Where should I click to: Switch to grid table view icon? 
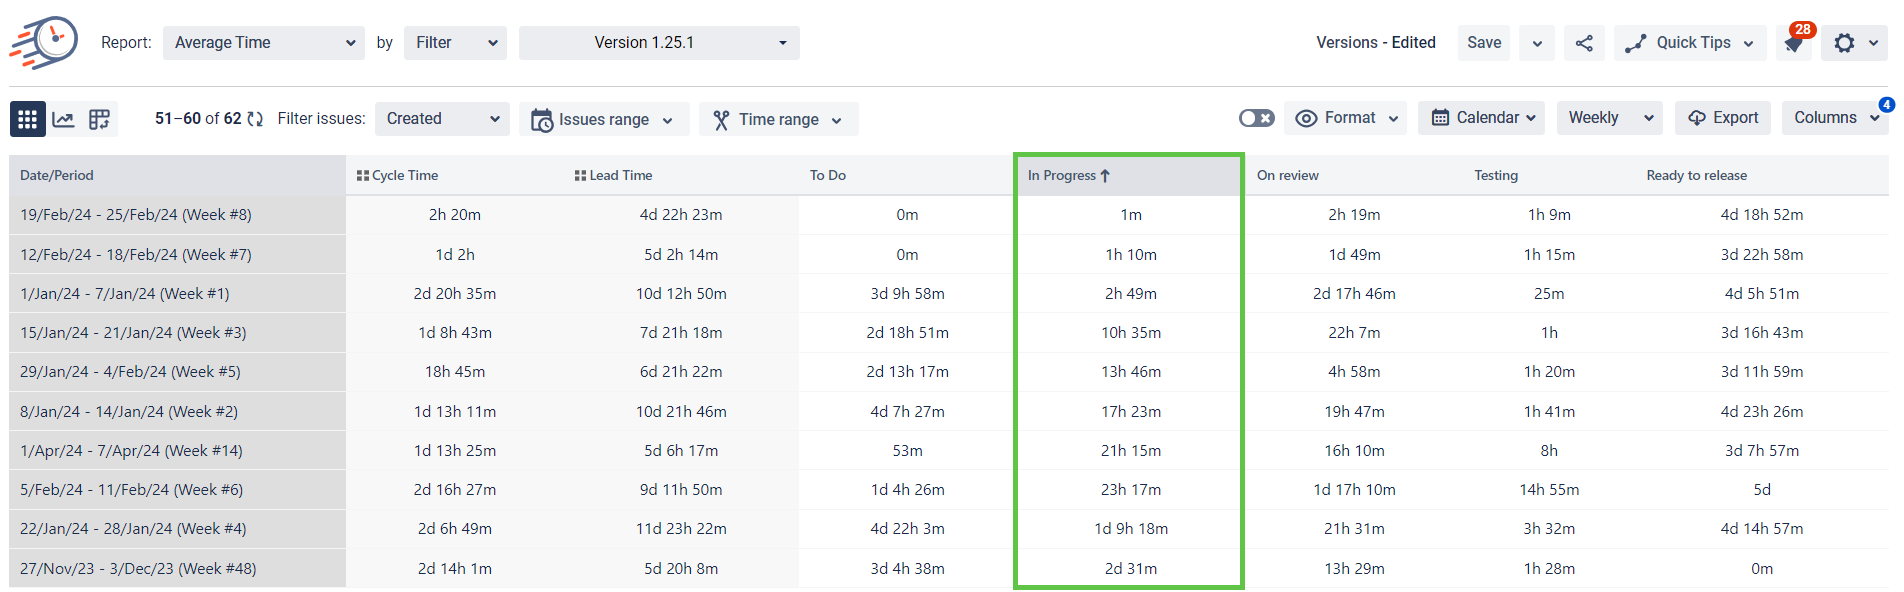pyautogui.click(x=27, y=119)
